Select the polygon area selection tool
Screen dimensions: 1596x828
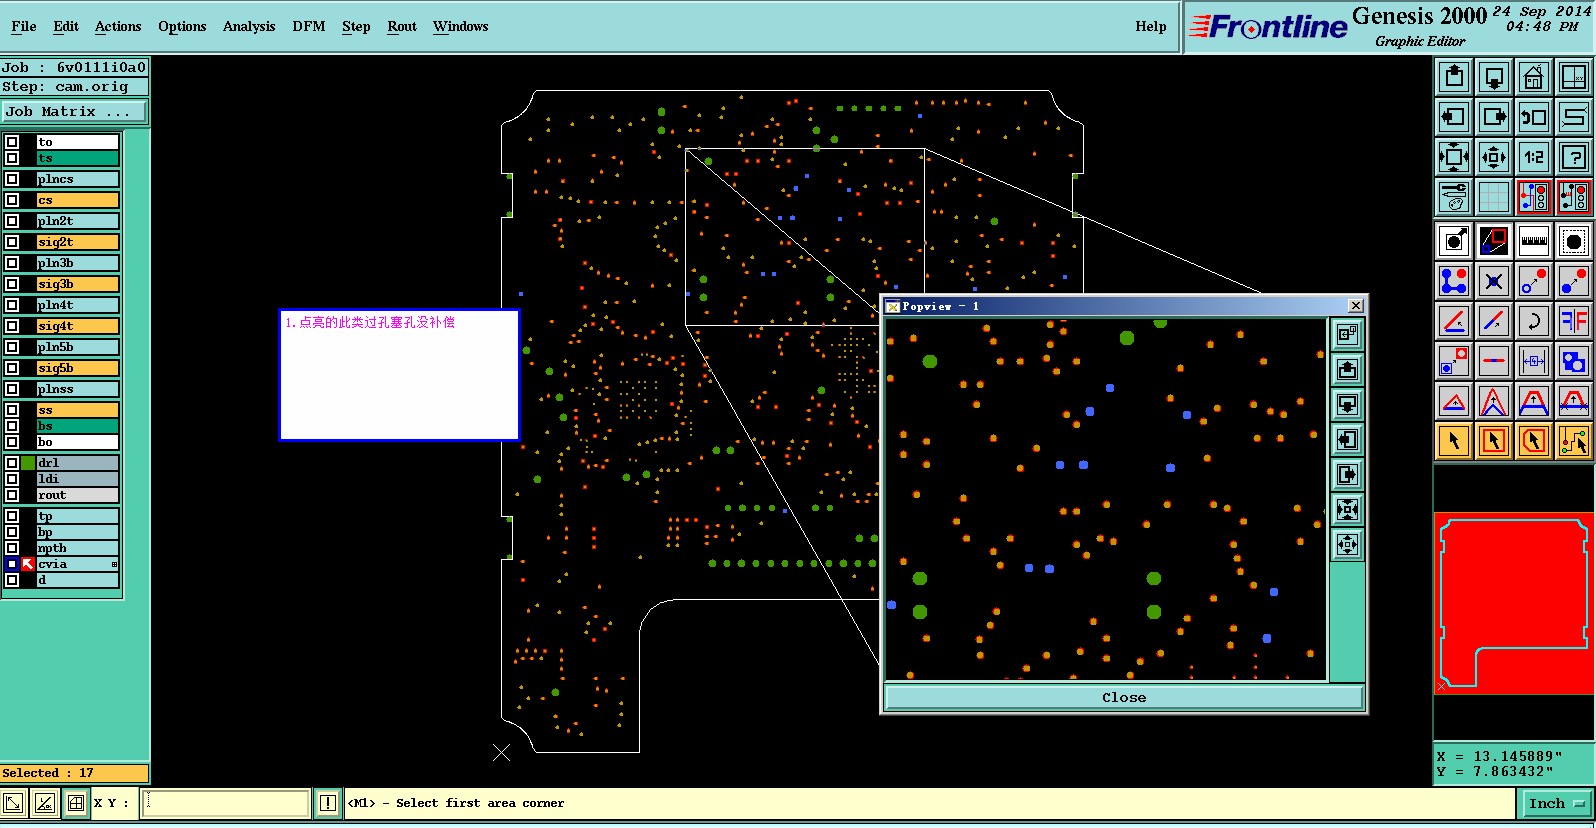click(1534, 441)
